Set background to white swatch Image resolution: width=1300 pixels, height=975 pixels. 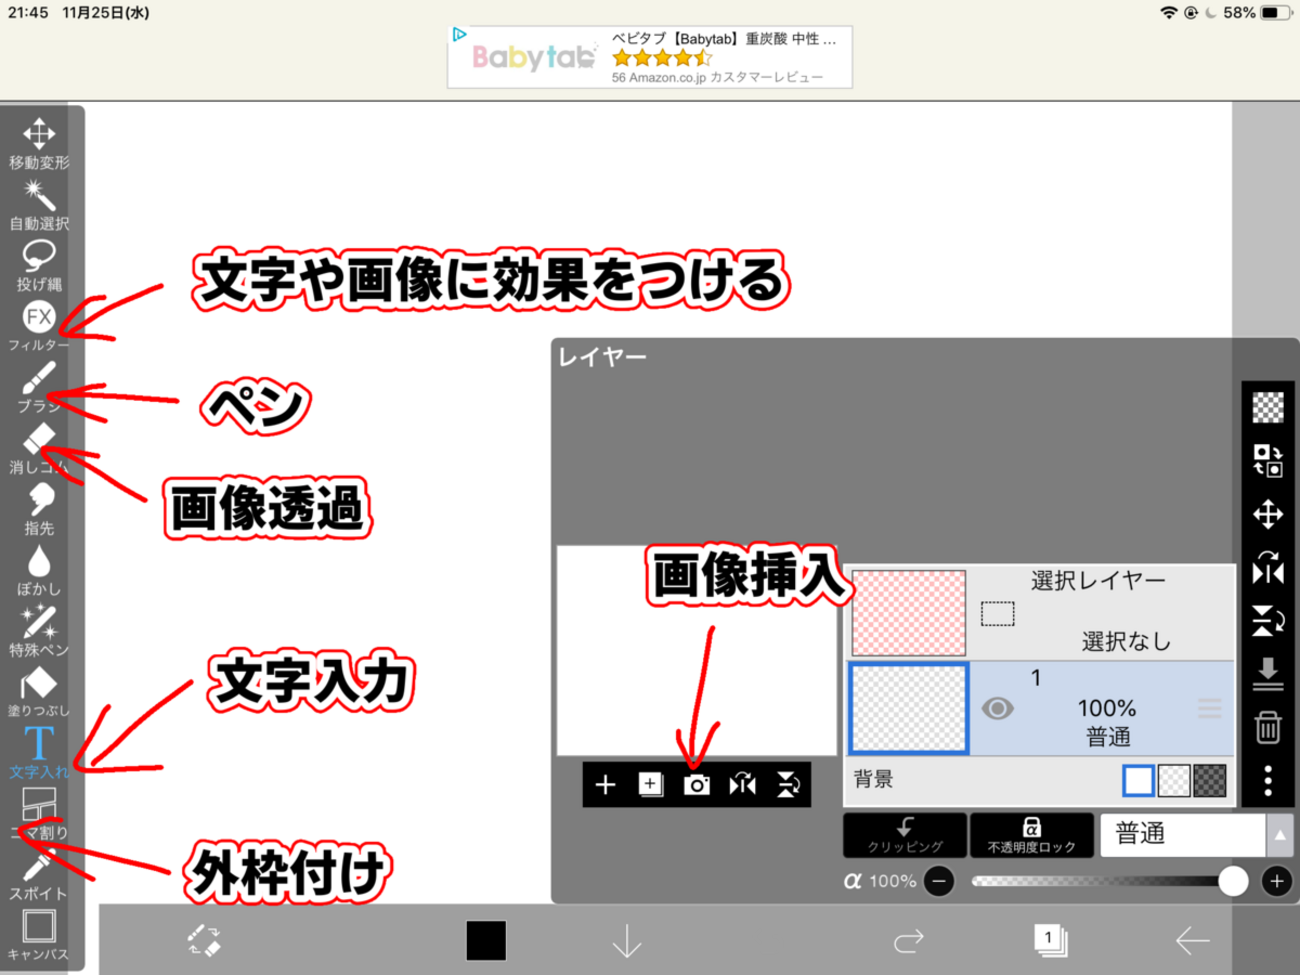1138,781
